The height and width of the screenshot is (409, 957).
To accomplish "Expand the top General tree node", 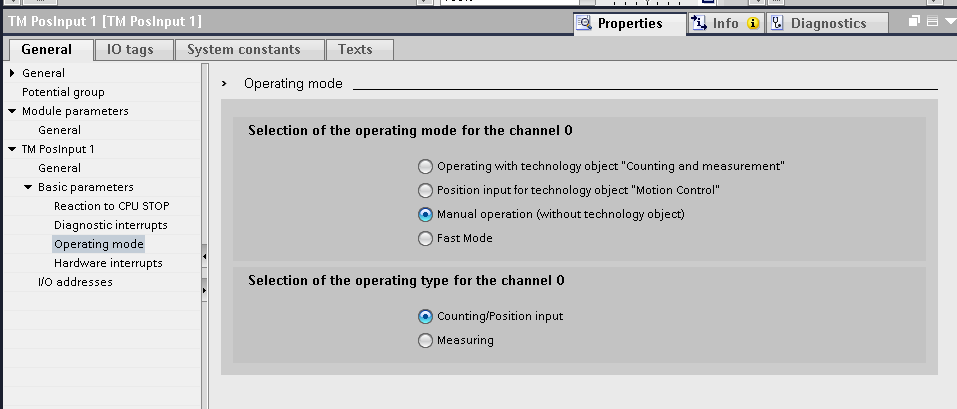I will point(12,73).
